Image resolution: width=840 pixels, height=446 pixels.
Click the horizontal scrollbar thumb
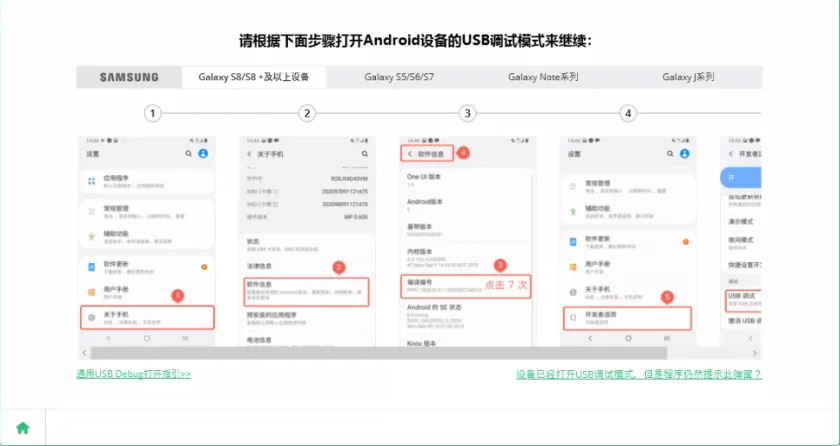click(x=379, y=353)
